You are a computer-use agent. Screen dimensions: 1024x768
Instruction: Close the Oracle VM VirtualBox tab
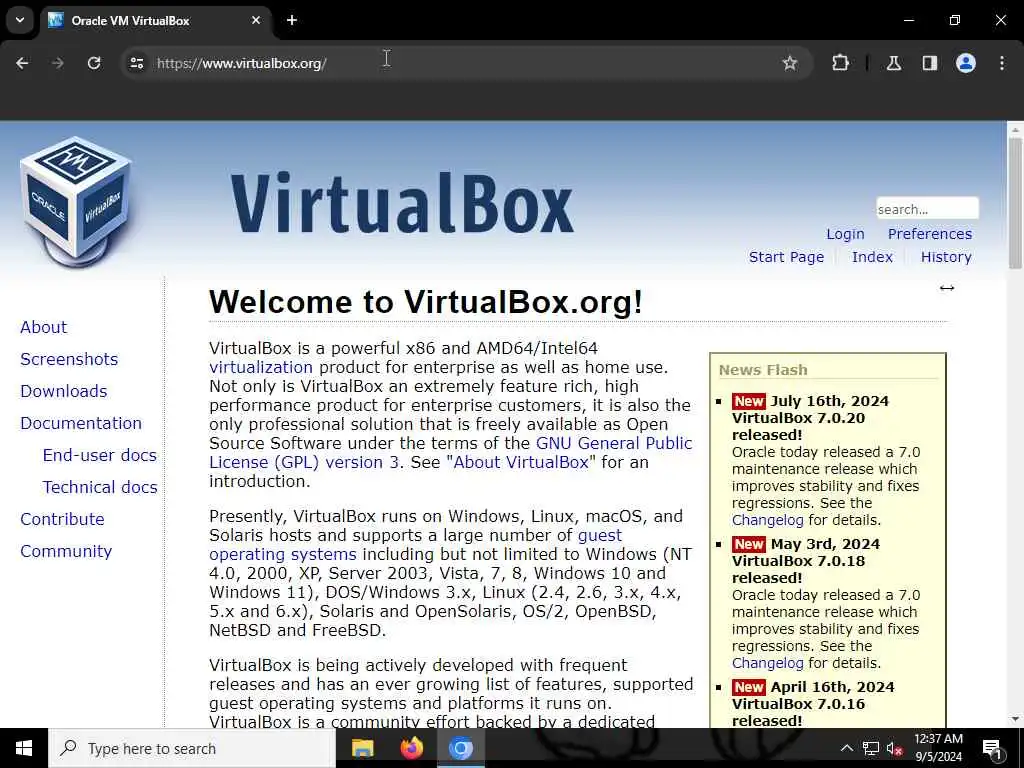(256, 20)
